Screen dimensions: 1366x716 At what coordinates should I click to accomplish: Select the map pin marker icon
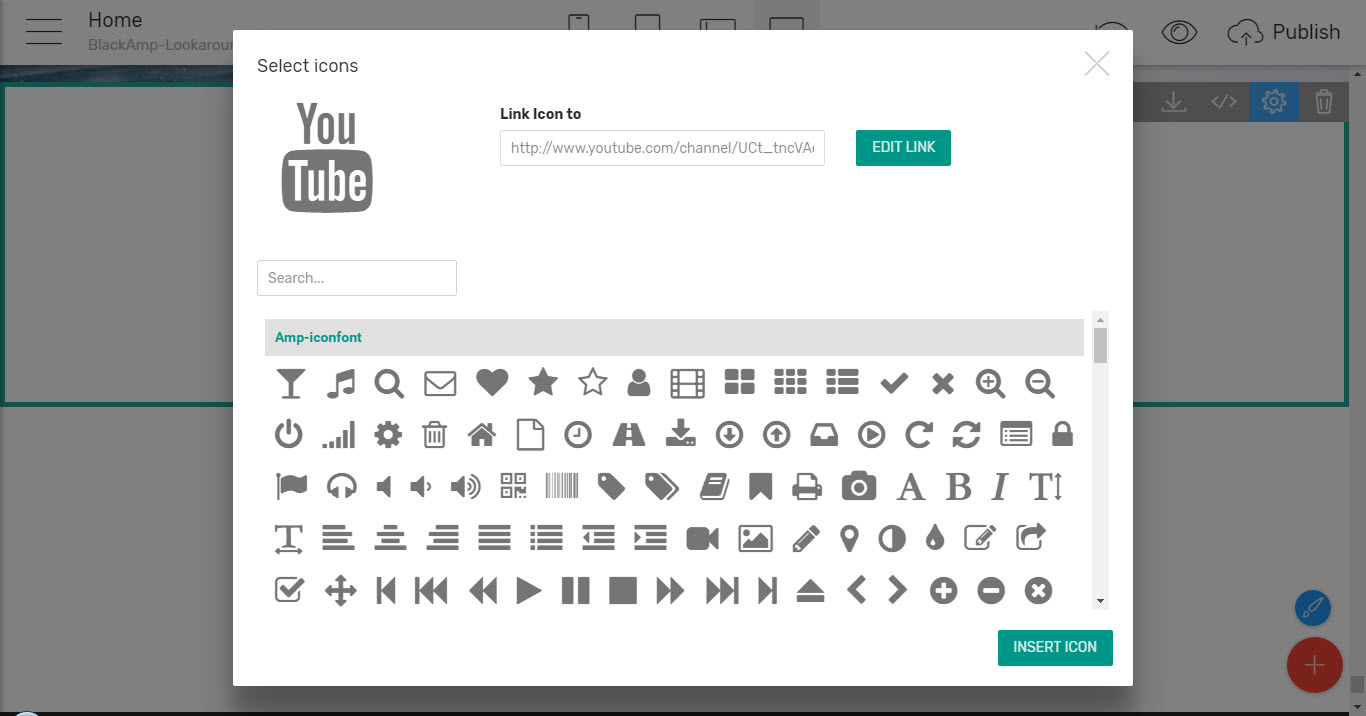pos(849,539)
